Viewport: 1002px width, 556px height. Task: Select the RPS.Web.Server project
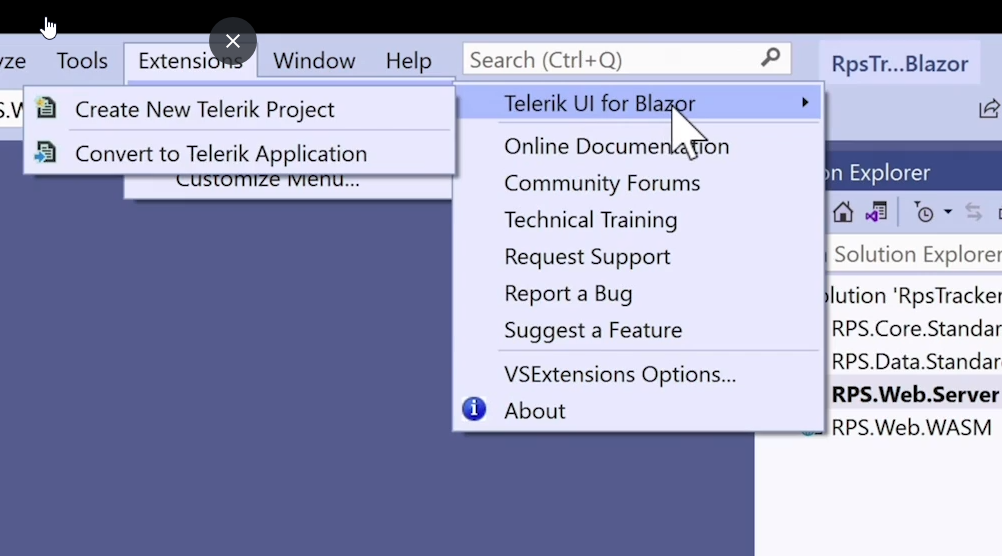tap(914, 394)
